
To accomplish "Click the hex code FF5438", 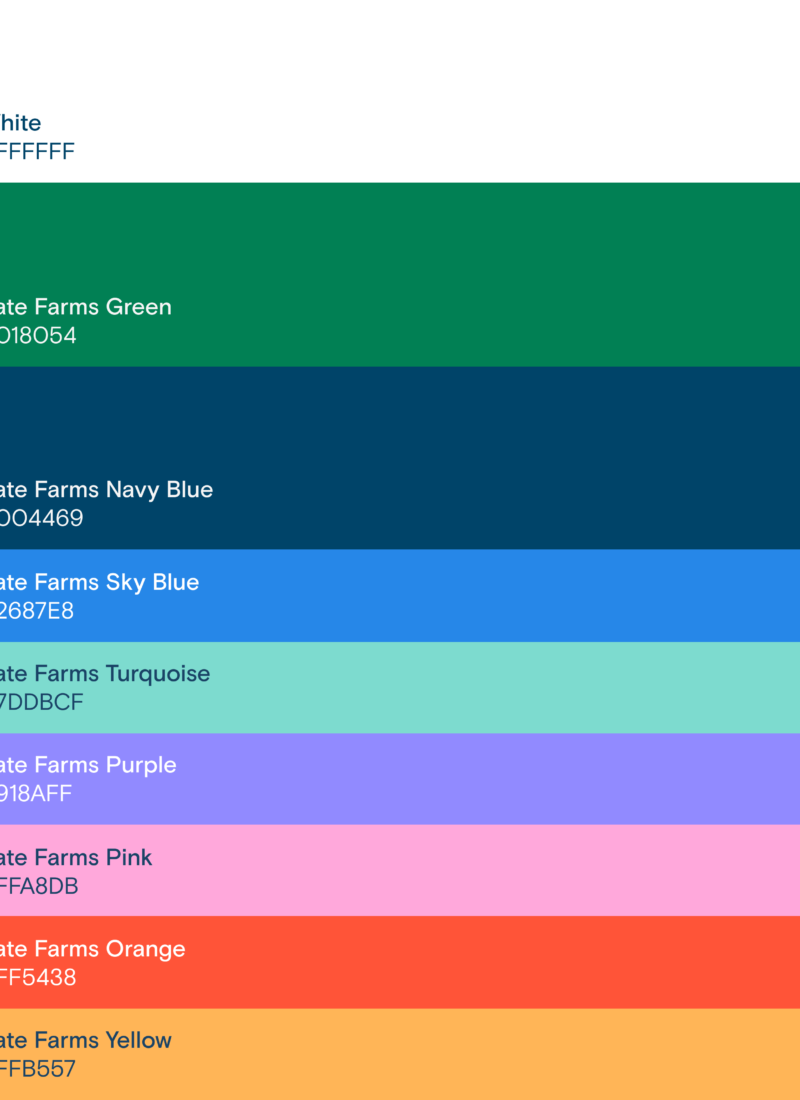I will 38,977.
